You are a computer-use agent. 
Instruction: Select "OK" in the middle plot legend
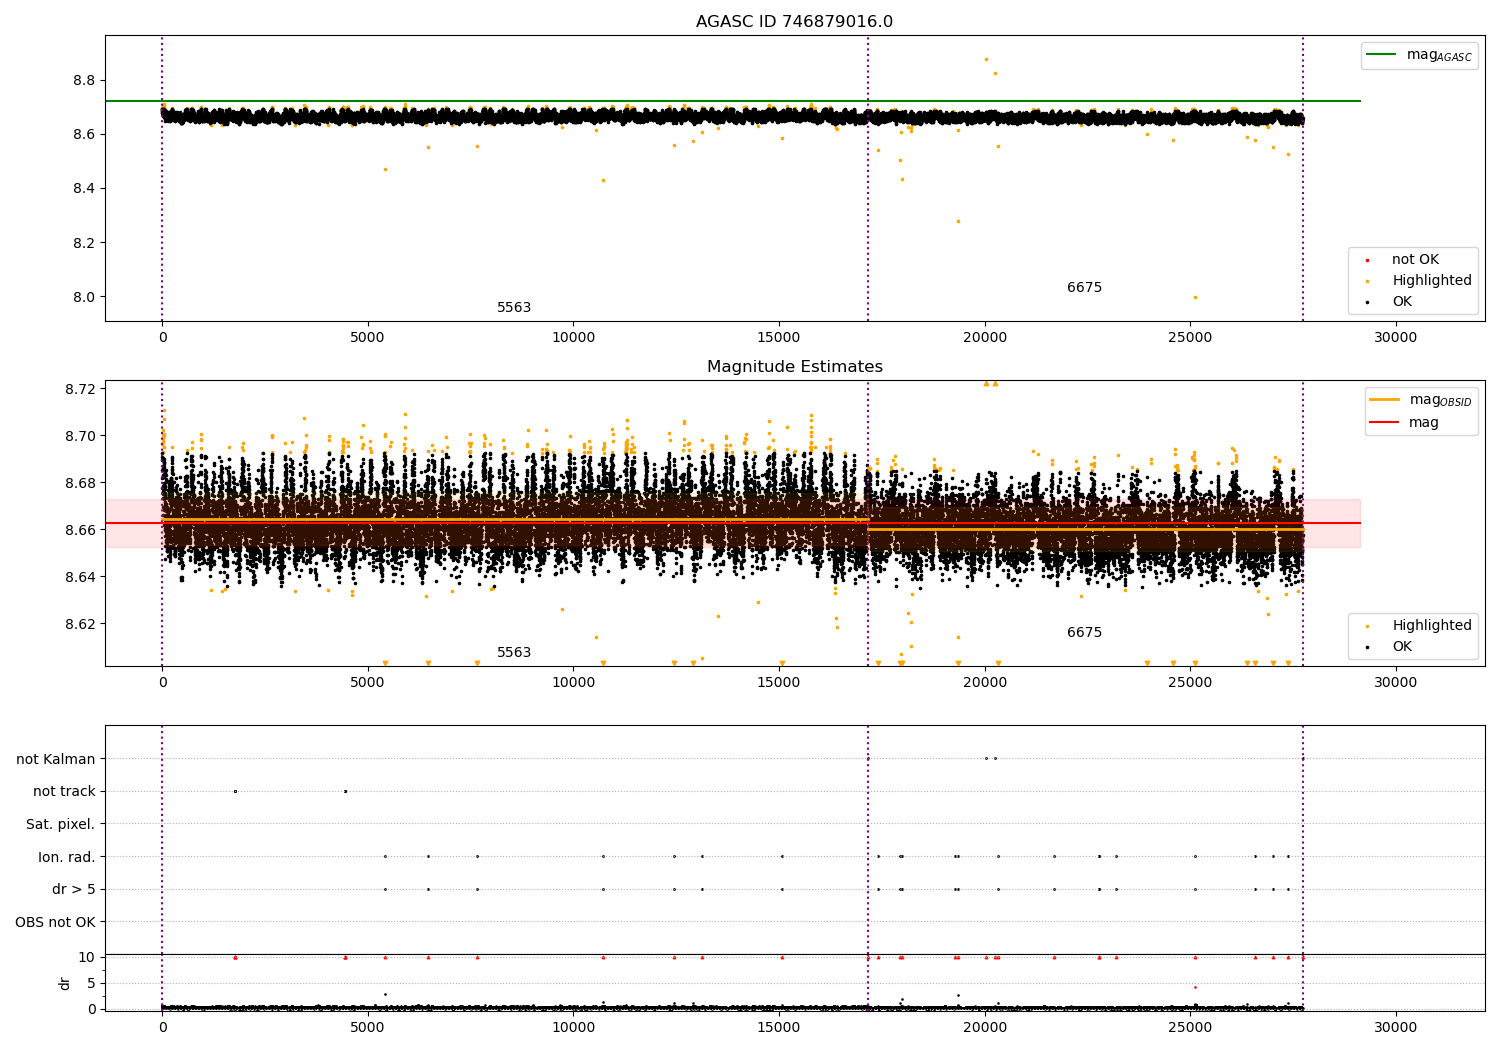point(1402,647)
